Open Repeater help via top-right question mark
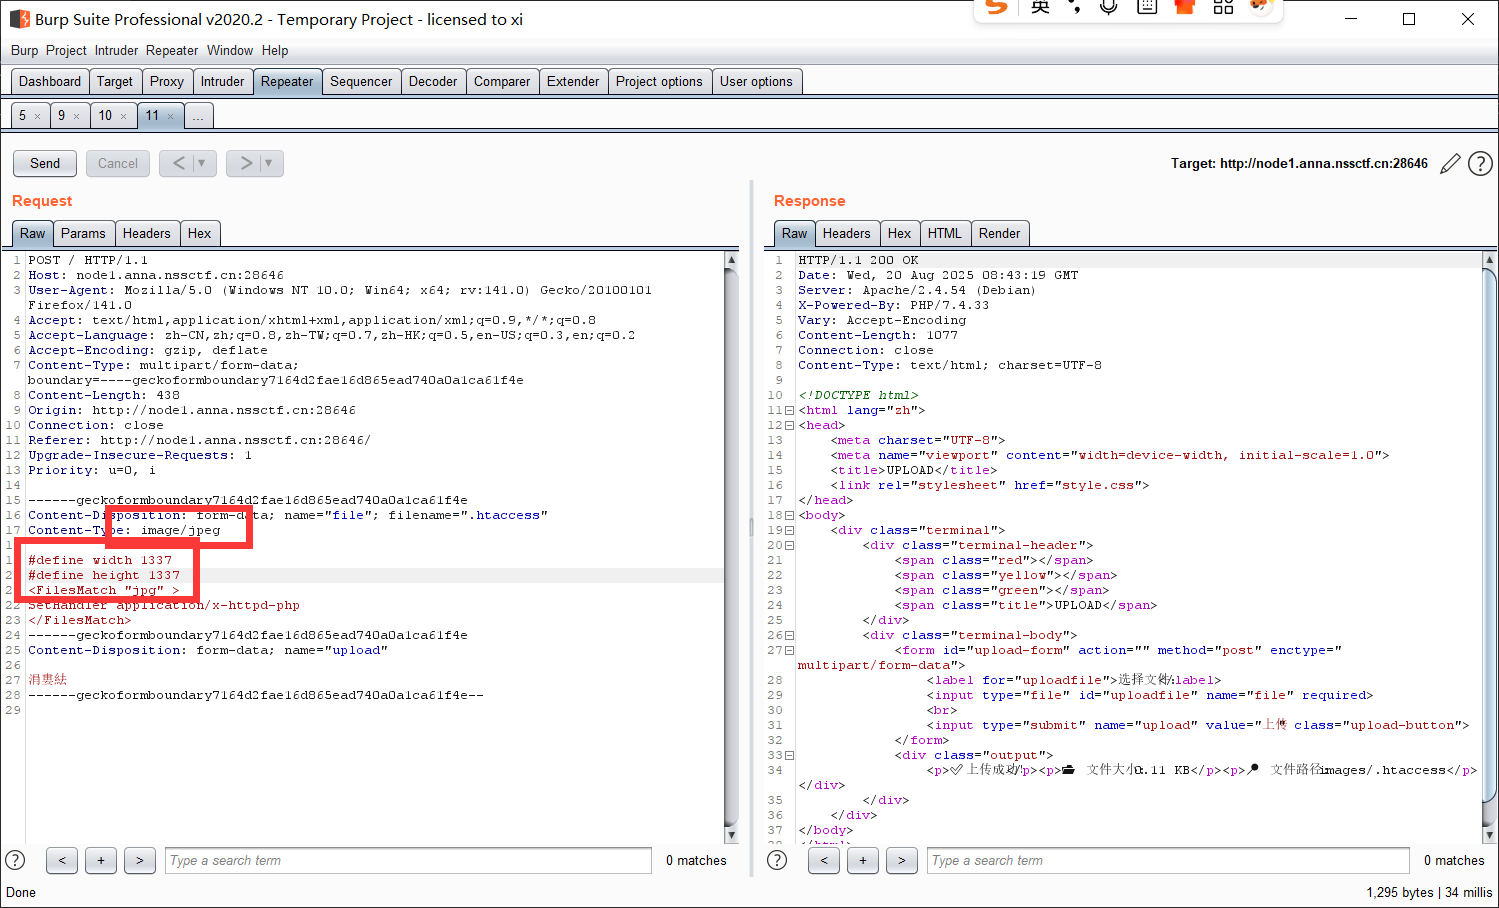Viewport: 1499px width, 908px height. [x=1480, y=164]
